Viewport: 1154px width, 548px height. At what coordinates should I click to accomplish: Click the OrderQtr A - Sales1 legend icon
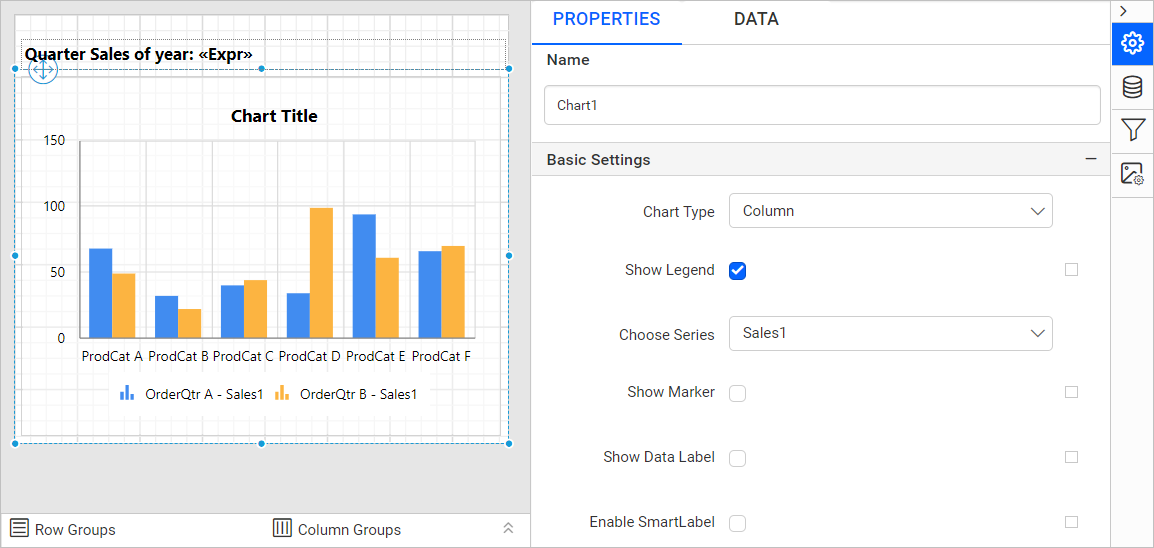point(127,393)
